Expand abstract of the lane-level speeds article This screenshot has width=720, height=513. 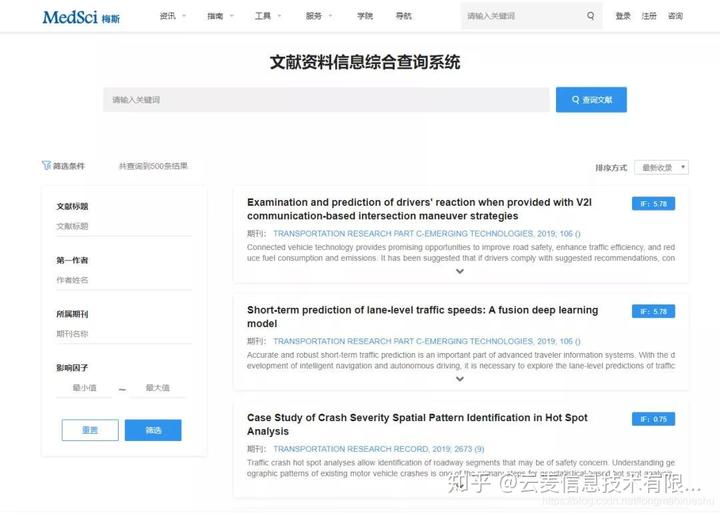(x=460, y=379)
